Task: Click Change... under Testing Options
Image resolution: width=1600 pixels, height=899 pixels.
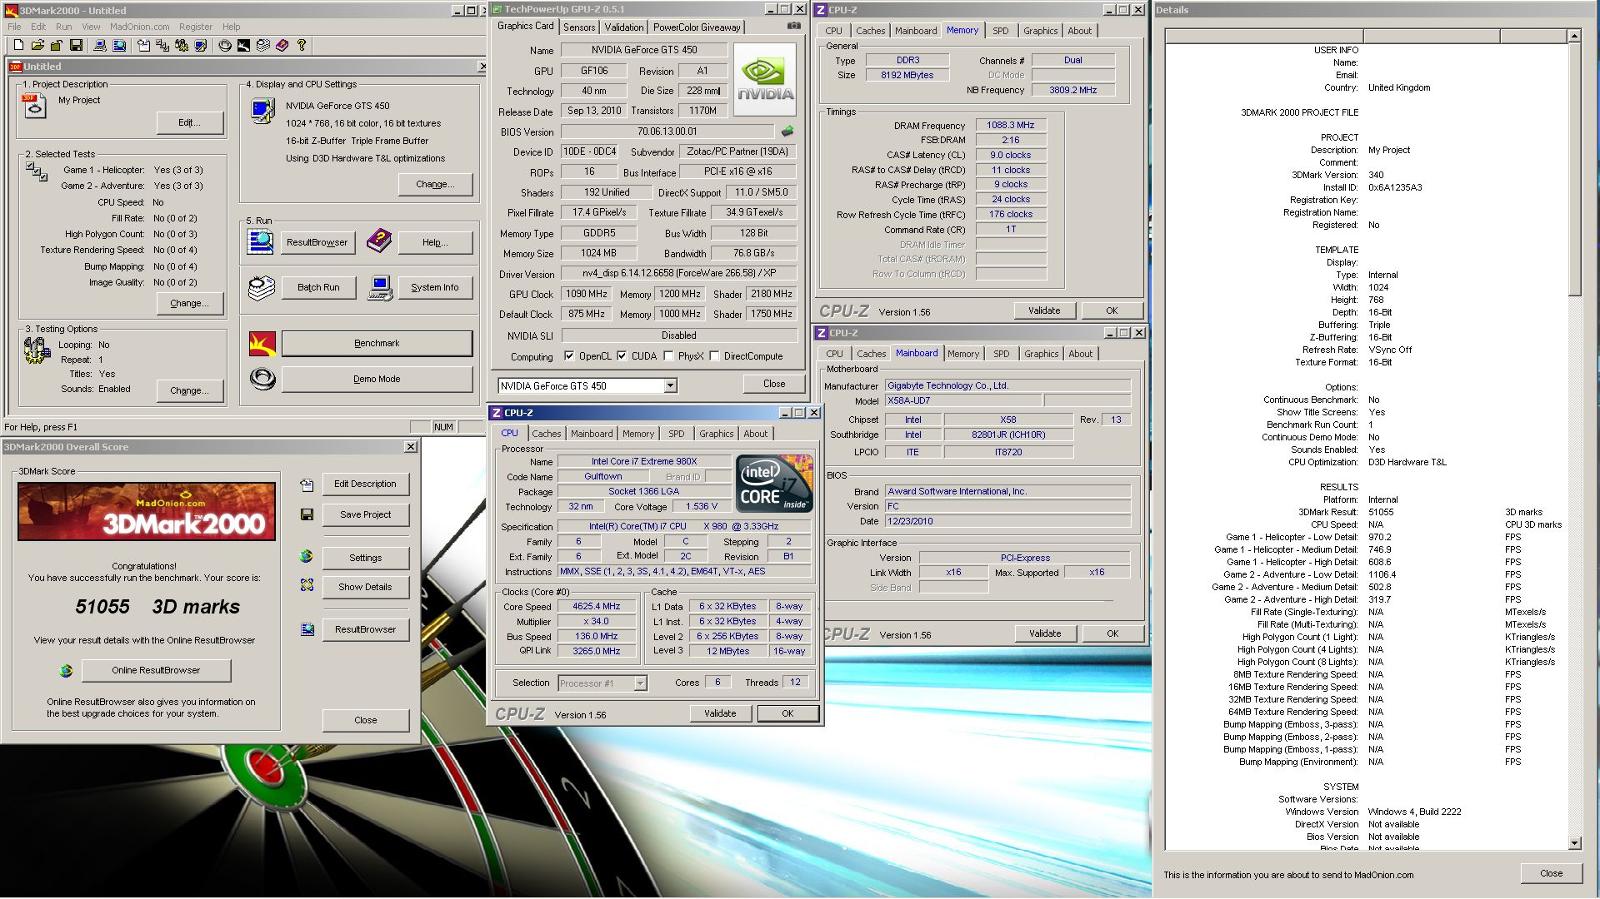Action: click(x=189, y=390)
